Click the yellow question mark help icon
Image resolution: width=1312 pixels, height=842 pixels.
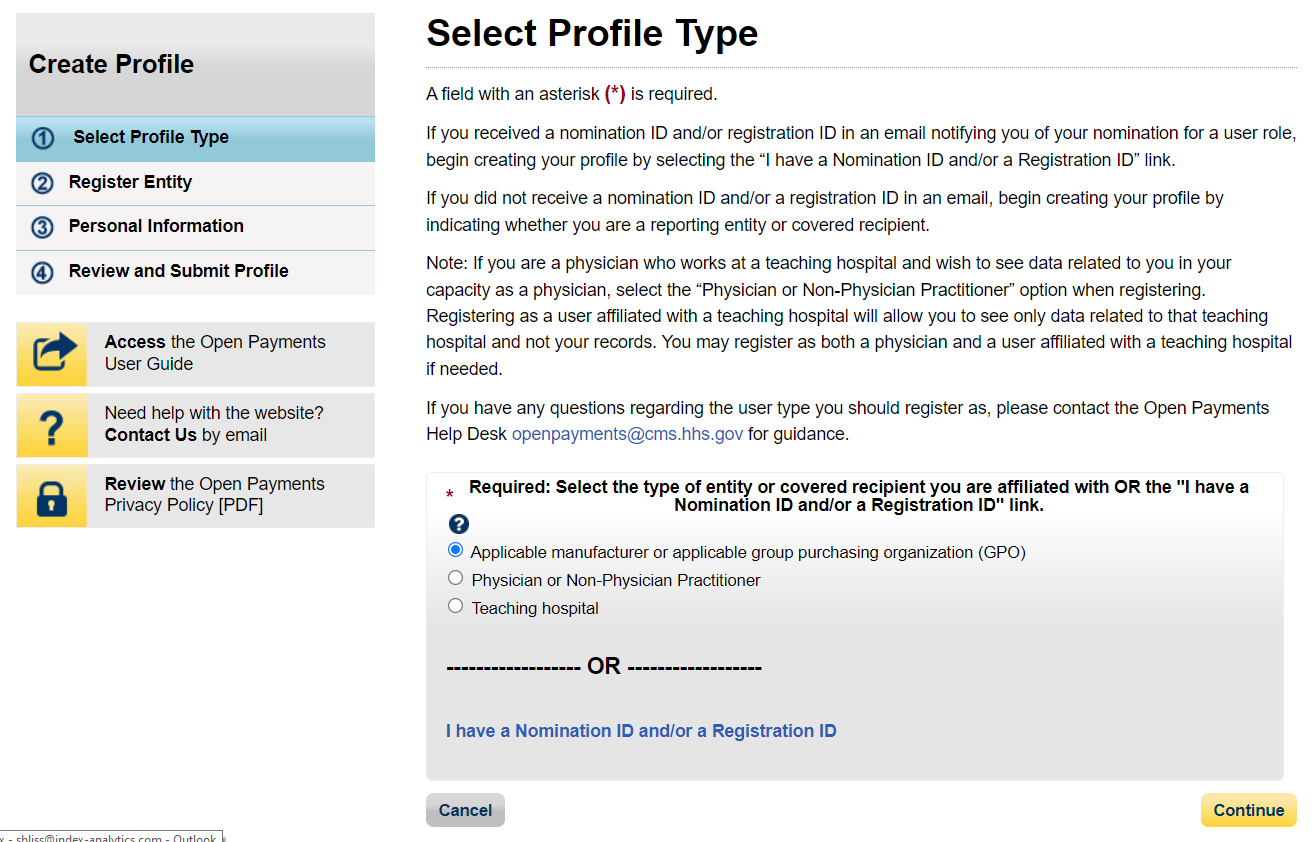[52, 425]
